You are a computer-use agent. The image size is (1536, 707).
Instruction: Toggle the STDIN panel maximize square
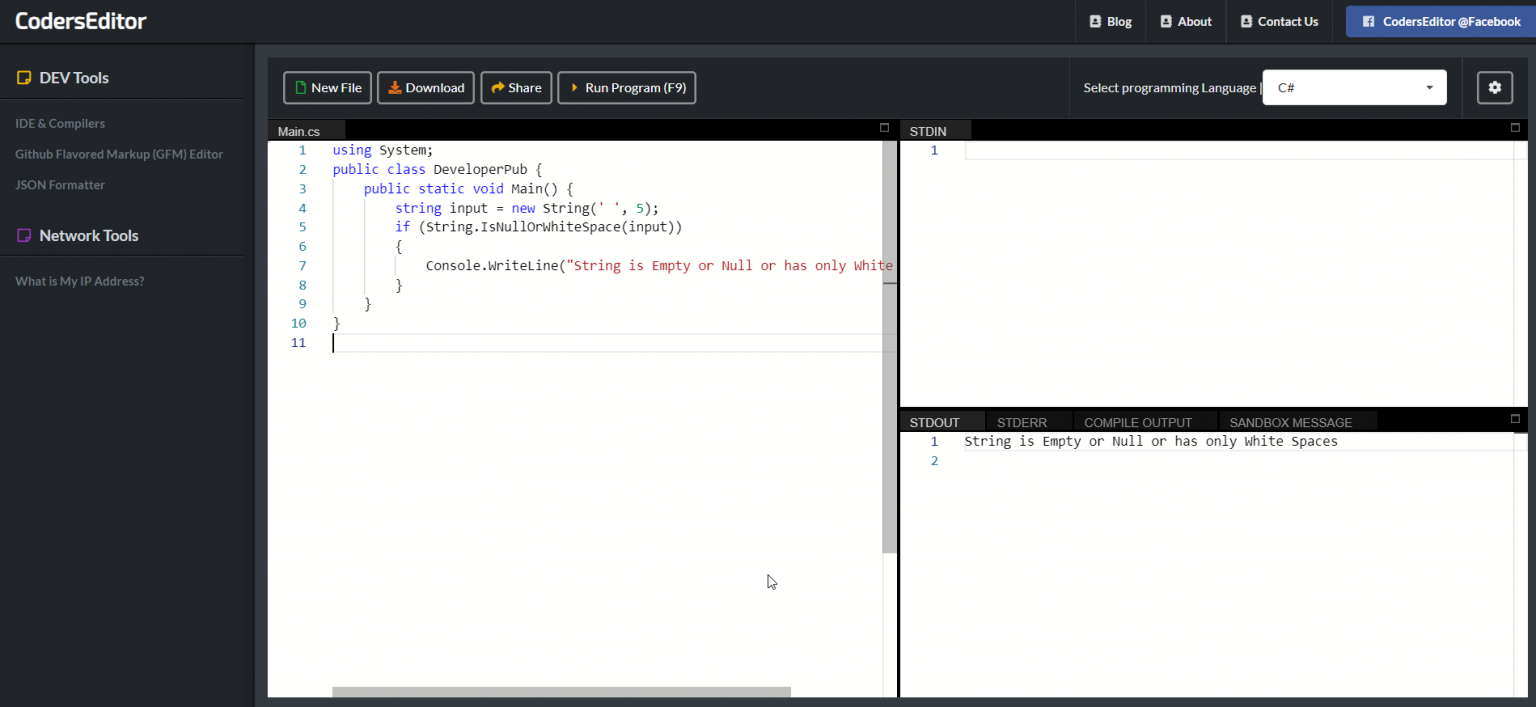pos(1515,127)
